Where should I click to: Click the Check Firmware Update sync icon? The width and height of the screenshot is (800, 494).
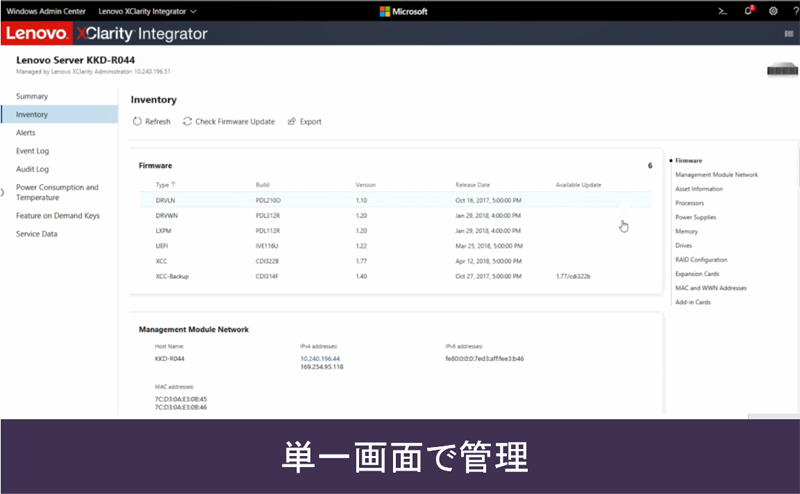187,121
